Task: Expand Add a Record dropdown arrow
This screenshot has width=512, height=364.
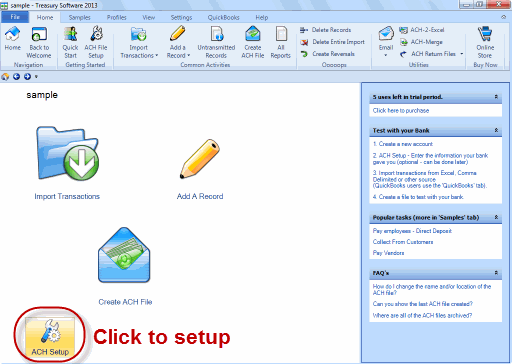Action: (188, 55)
